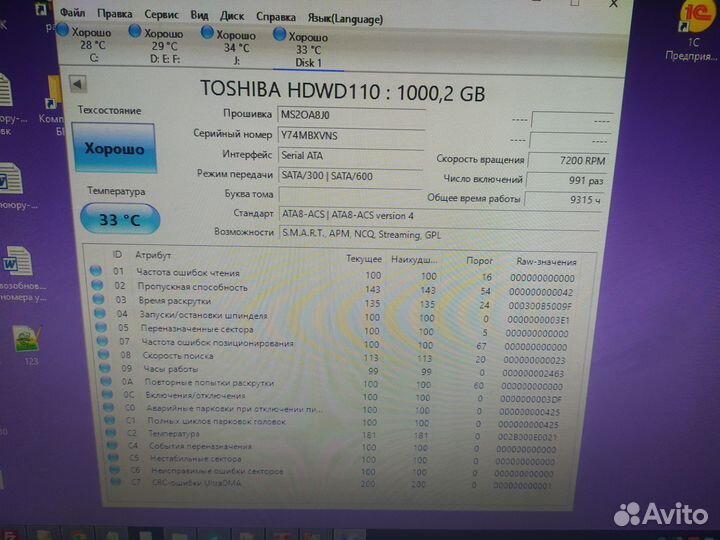Open the Справка menu

coord(276,17)
